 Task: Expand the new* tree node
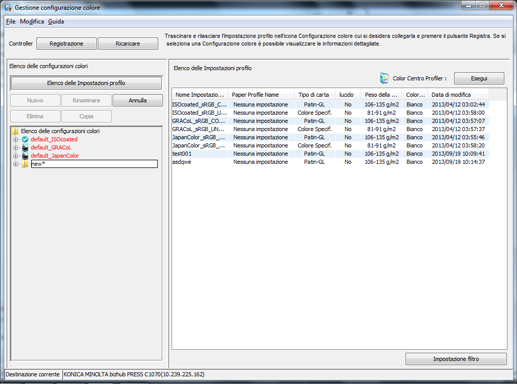tap(15, 164)
